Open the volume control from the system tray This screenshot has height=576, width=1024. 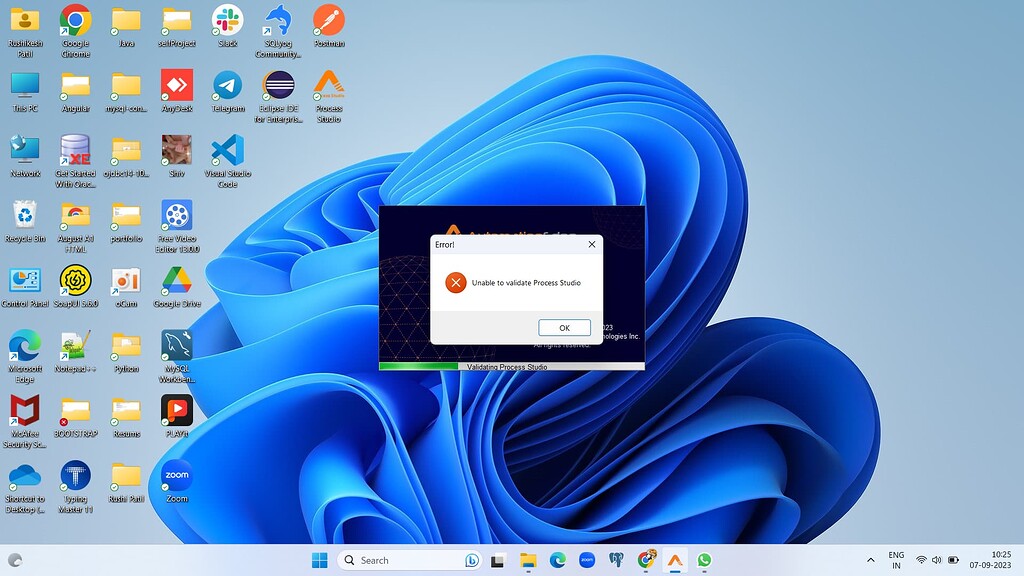pyautogui.click(x=935, y=560)
